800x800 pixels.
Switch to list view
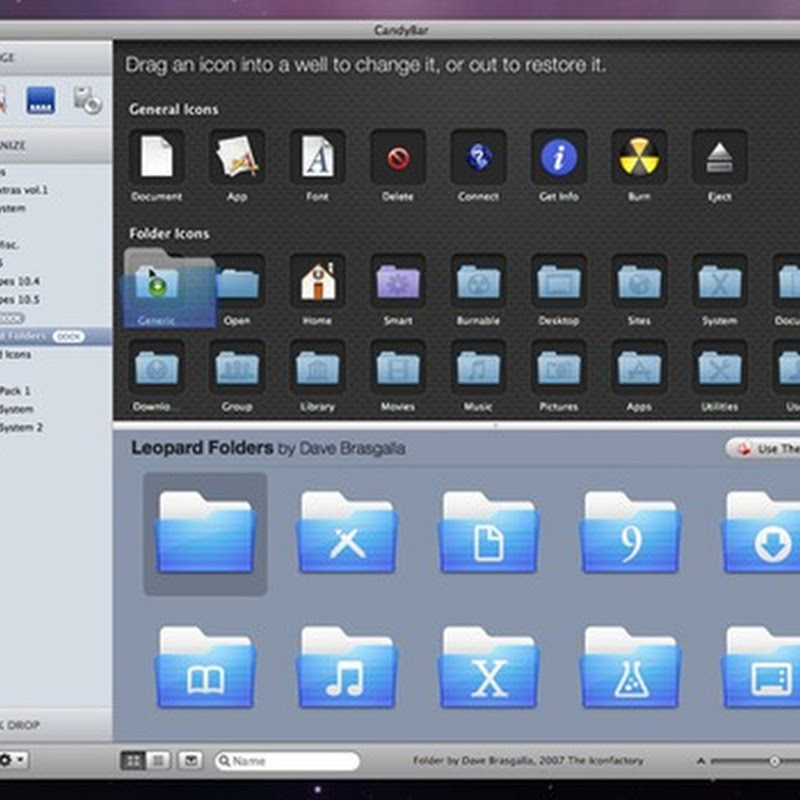click(158, 761)
